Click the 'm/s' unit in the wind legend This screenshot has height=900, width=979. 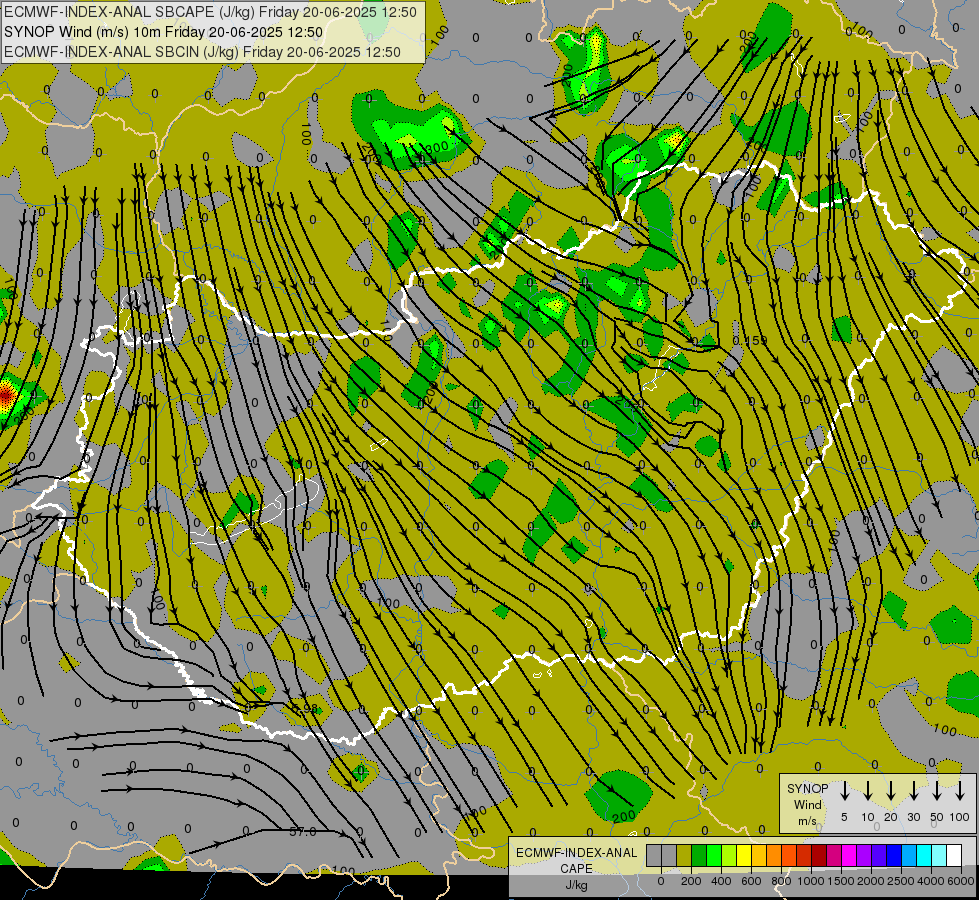pyautogui.click(x=807, y=821)
